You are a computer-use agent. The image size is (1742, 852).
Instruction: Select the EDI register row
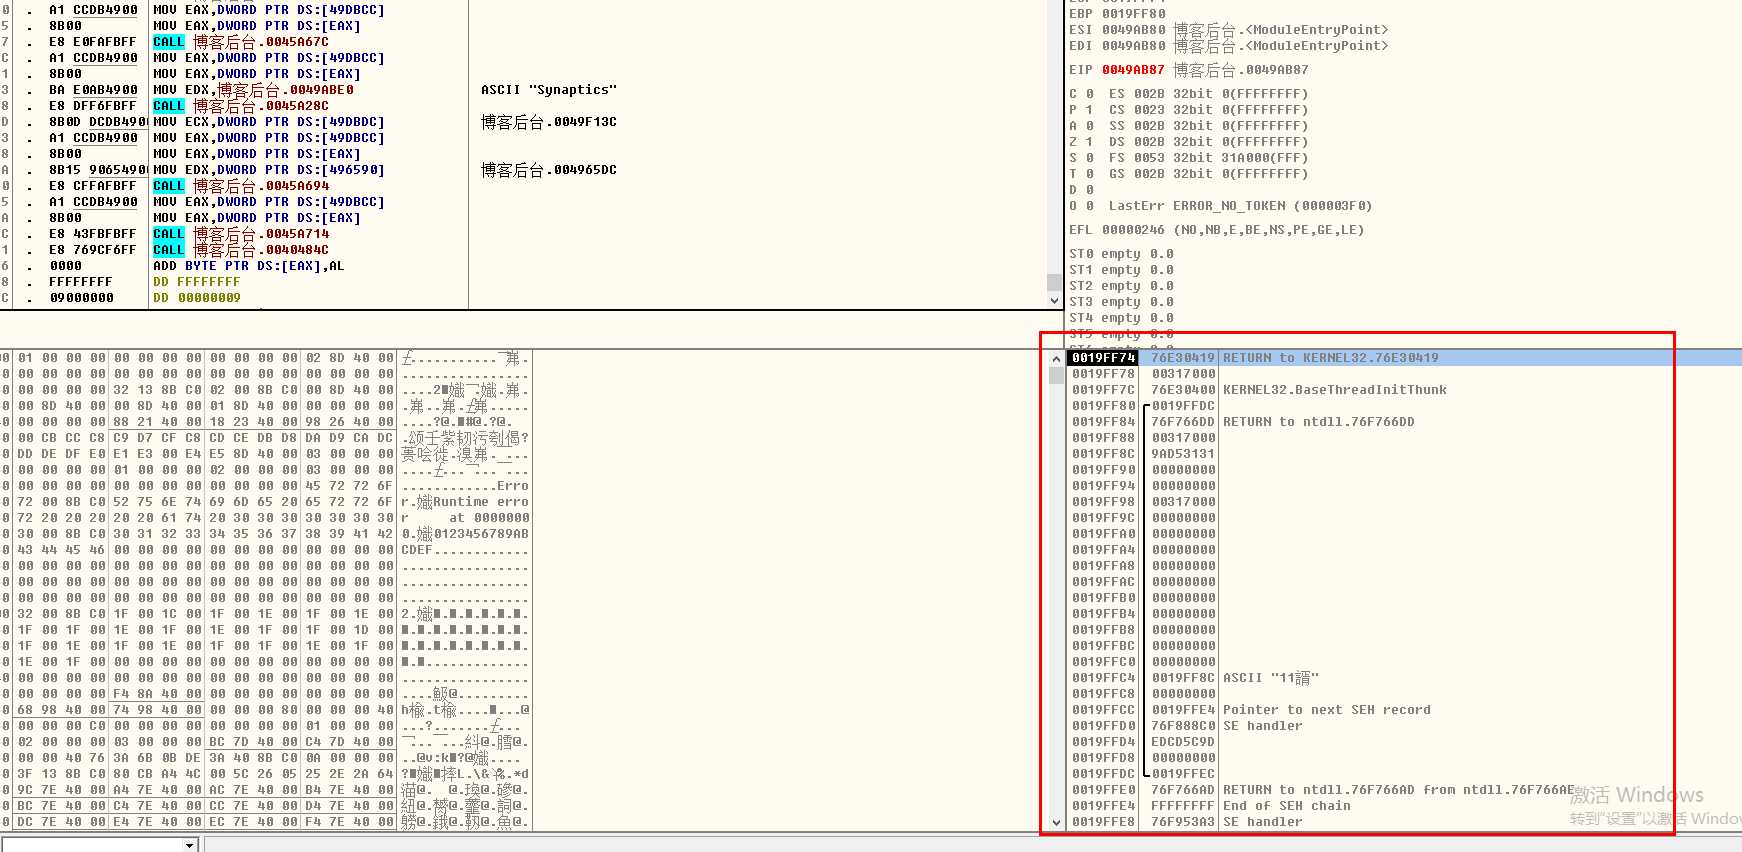tap(1228, 46)
